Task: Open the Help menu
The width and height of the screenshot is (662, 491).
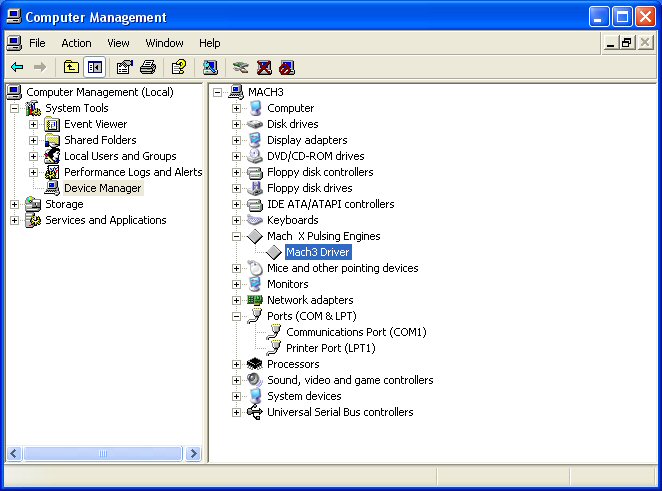Action: click(209, 43)
